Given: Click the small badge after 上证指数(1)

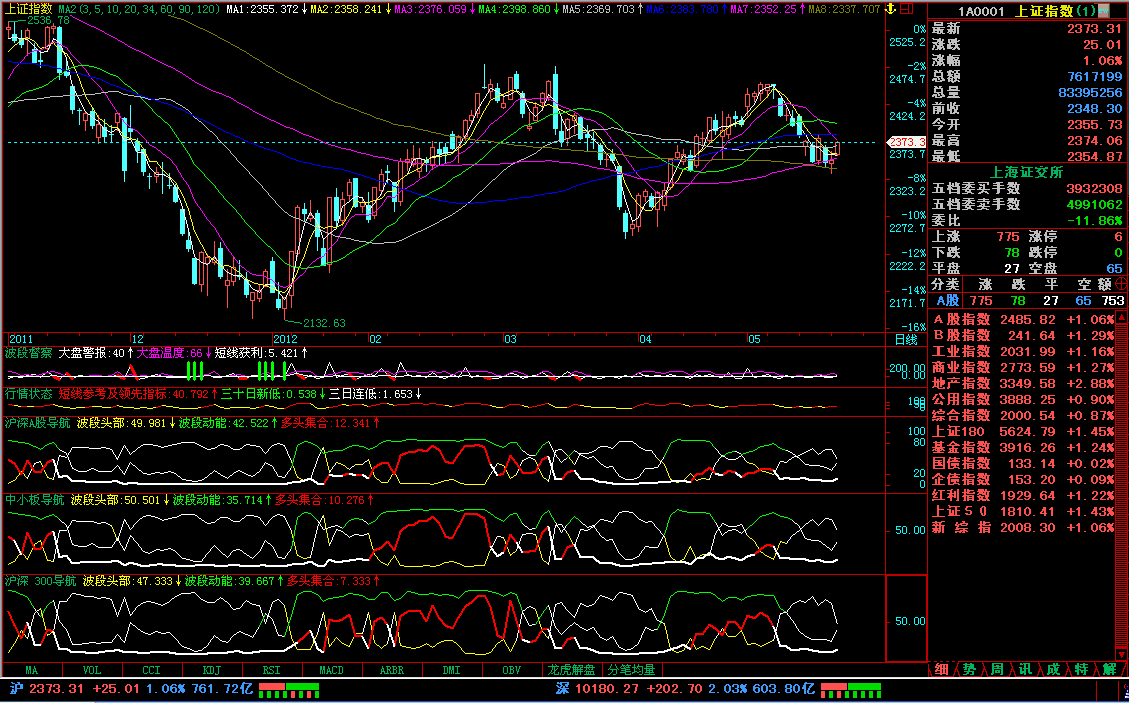Looking at the screenshot, I should coord(1103,11).
